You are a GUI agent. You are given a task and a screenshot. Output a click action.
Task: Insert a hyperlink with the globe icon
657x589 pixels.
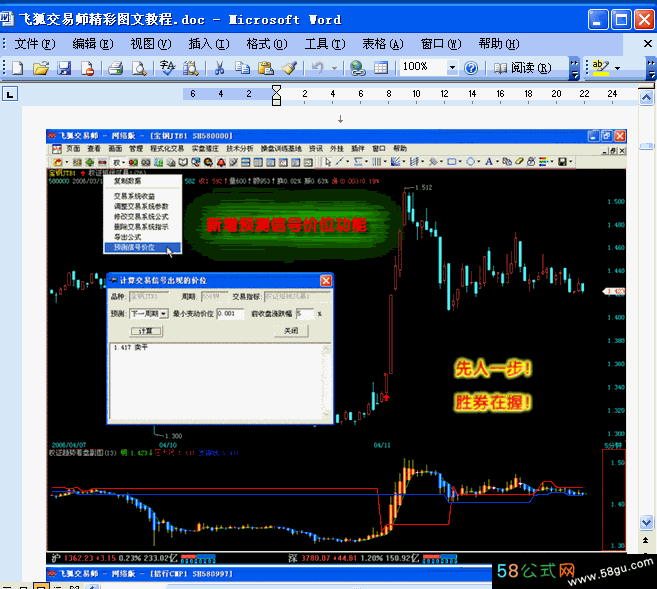click(357, 68)
